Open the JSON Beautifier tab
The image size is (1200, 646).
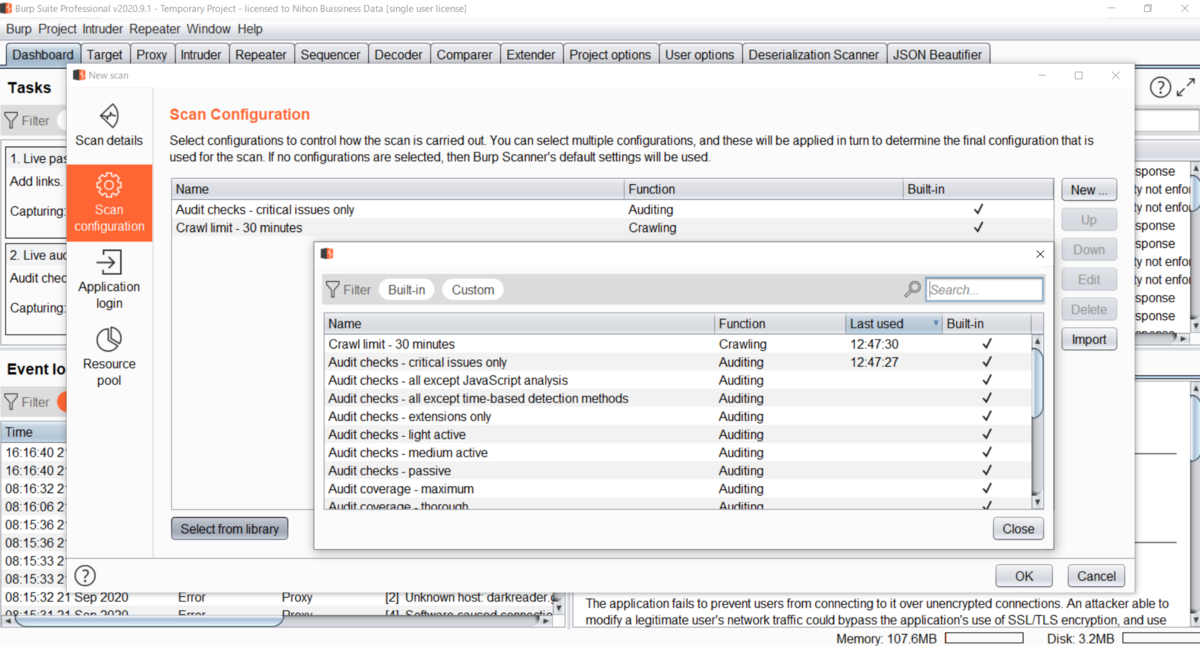(937, 55)
